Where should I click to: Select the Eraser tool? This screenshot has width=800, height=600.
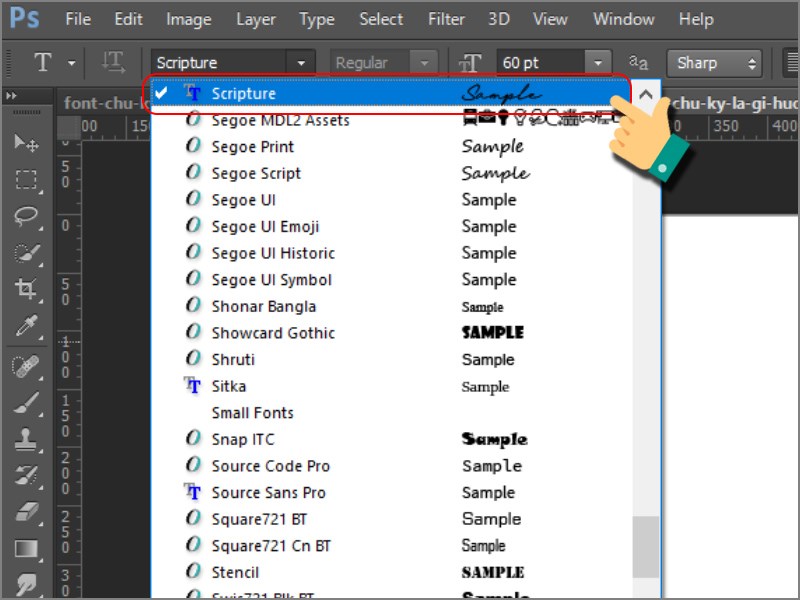point(26,512)
